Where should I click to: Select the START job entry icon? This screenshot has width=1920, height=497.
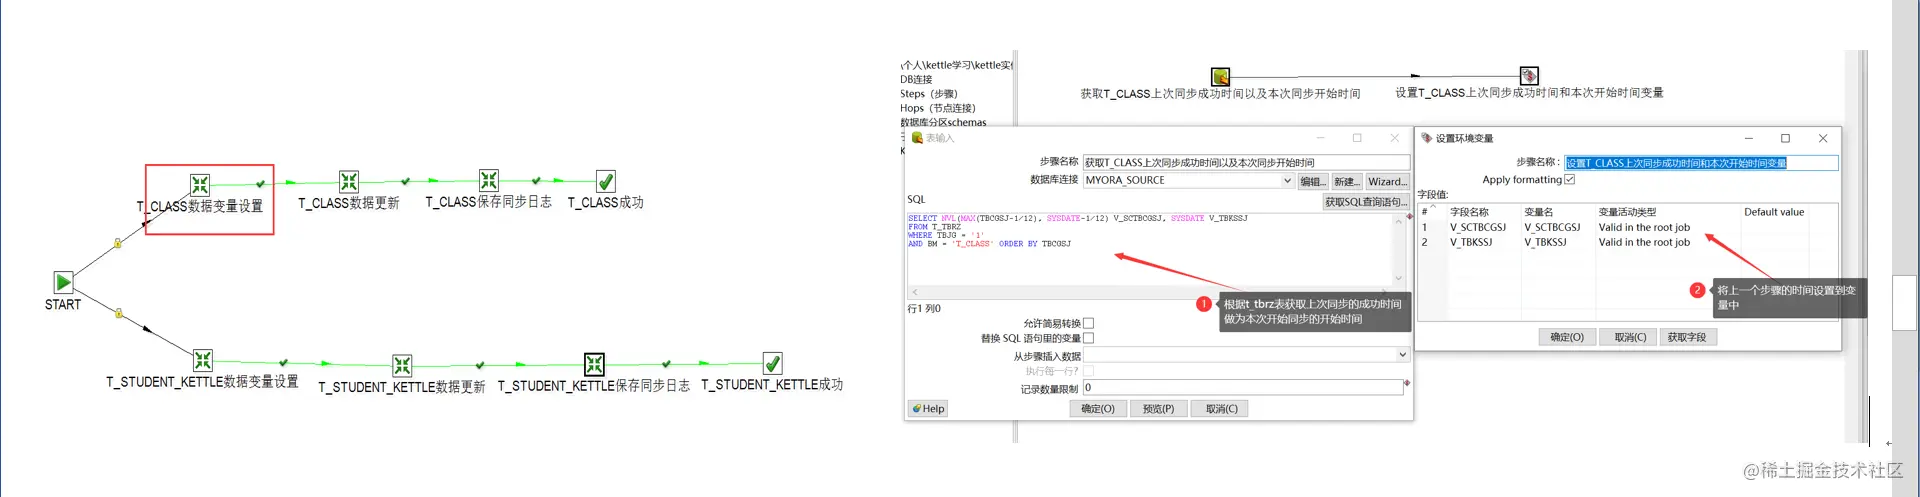tap(63, 283)
